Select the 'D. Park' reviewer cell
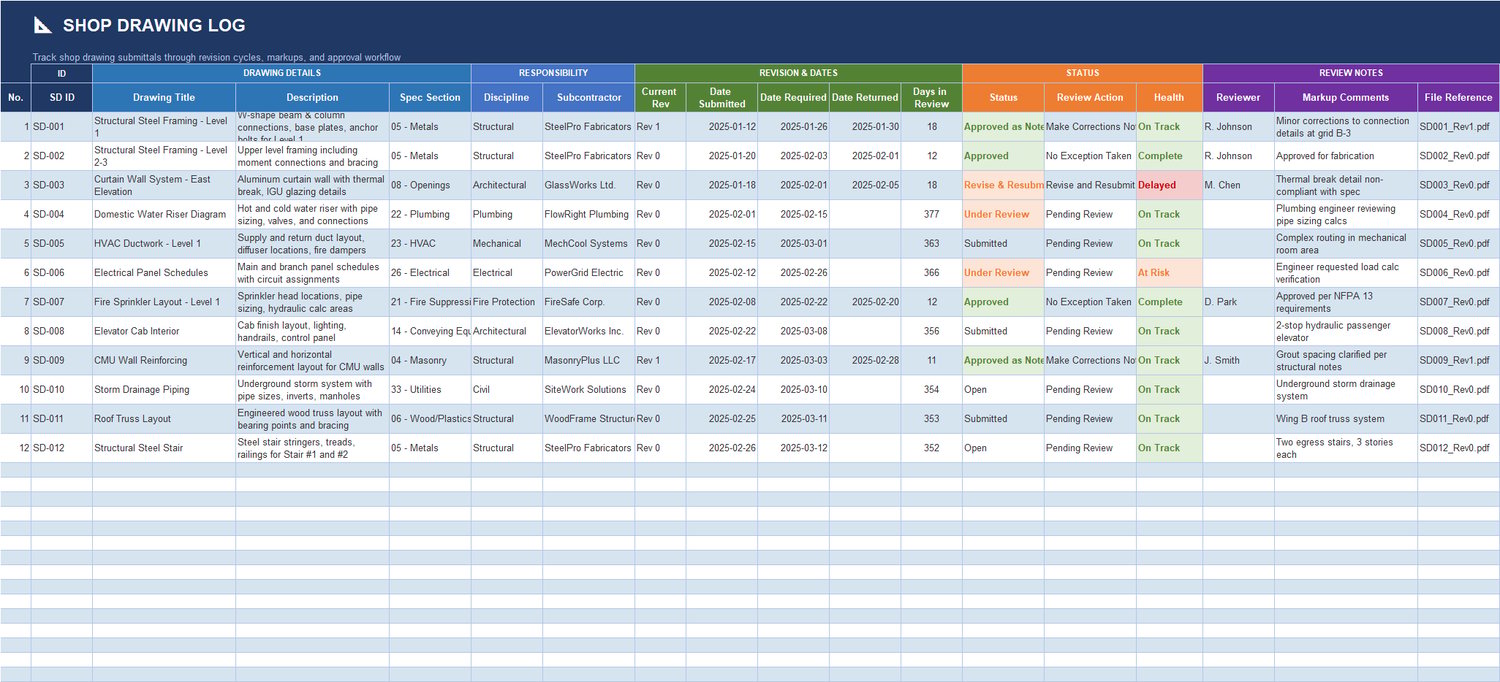The height and width of the screenshot is (682, 1500). [1238, 302]
